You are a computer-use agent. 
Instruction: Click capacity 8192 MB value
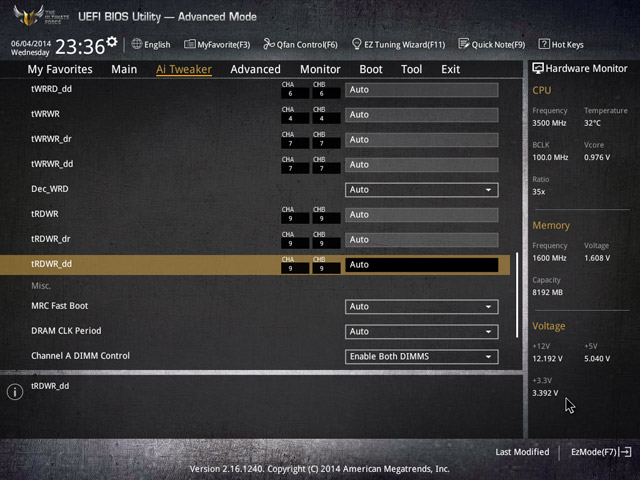pyautogui.click(x=547, y=292)
